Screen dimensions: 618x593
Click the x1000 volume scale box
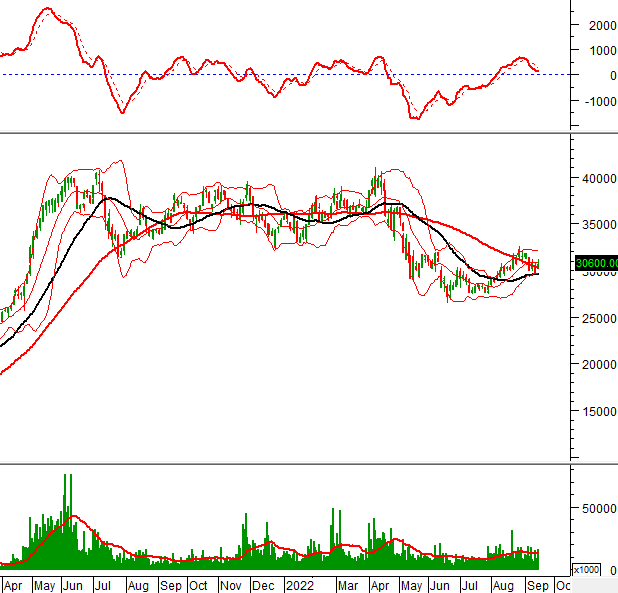pos(586,569)
